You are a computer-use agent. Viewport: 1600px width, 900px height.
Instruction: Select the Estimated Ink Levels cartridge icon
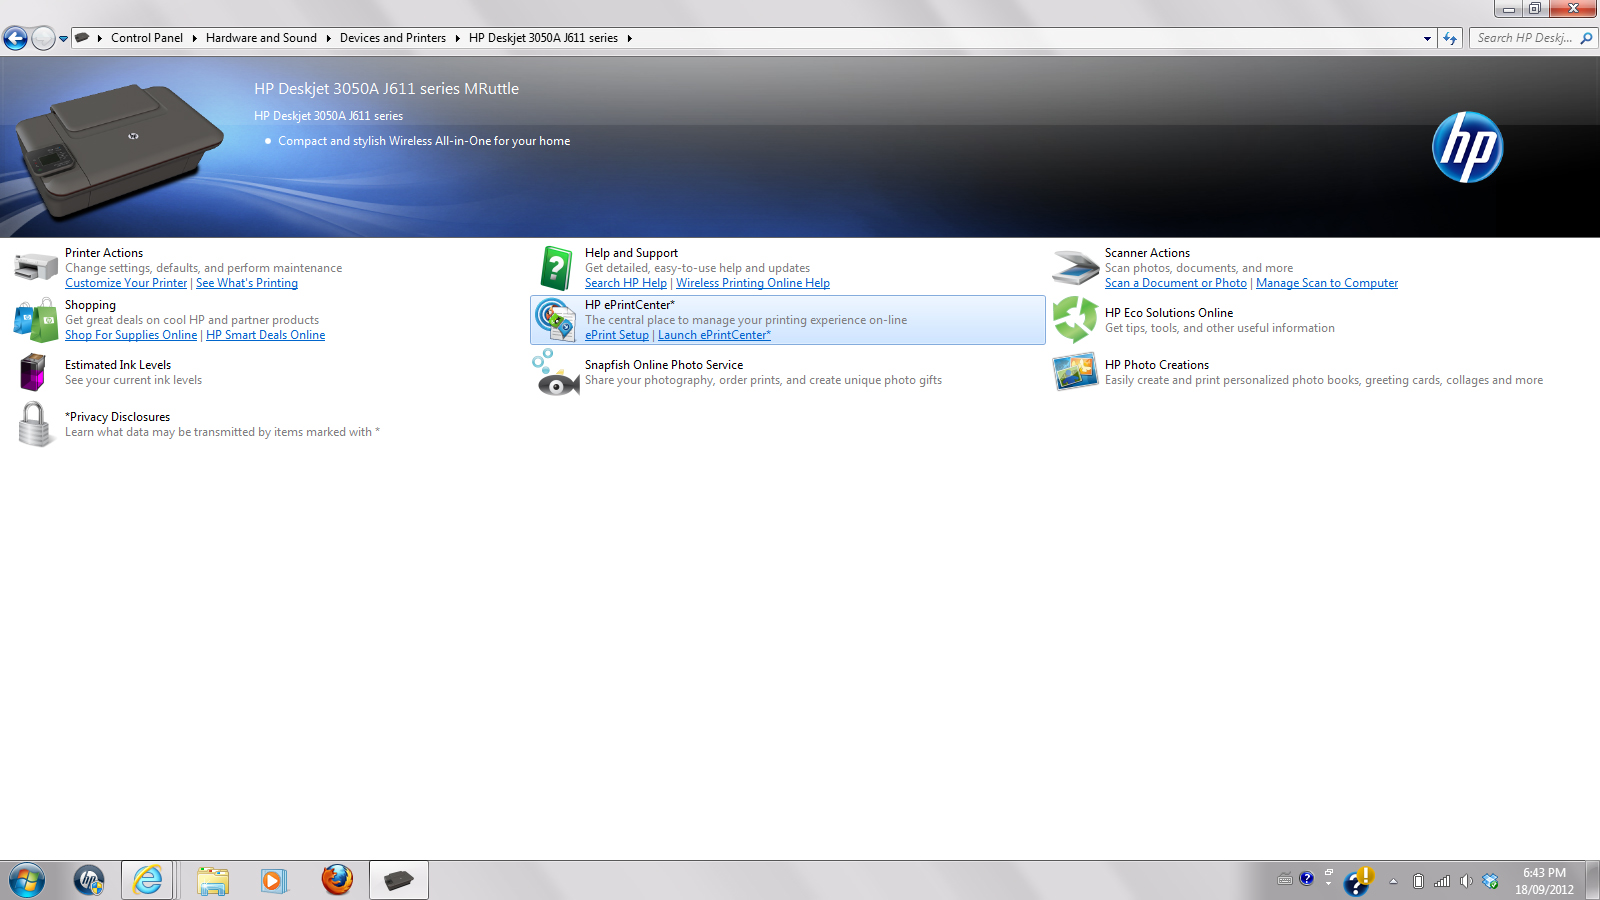point(34,372)
